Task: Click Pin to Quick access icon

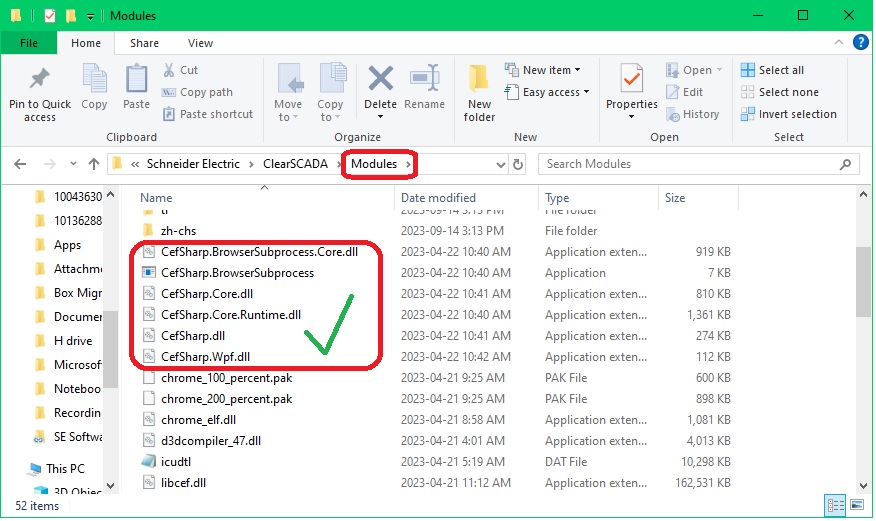Action: point(40,79)
